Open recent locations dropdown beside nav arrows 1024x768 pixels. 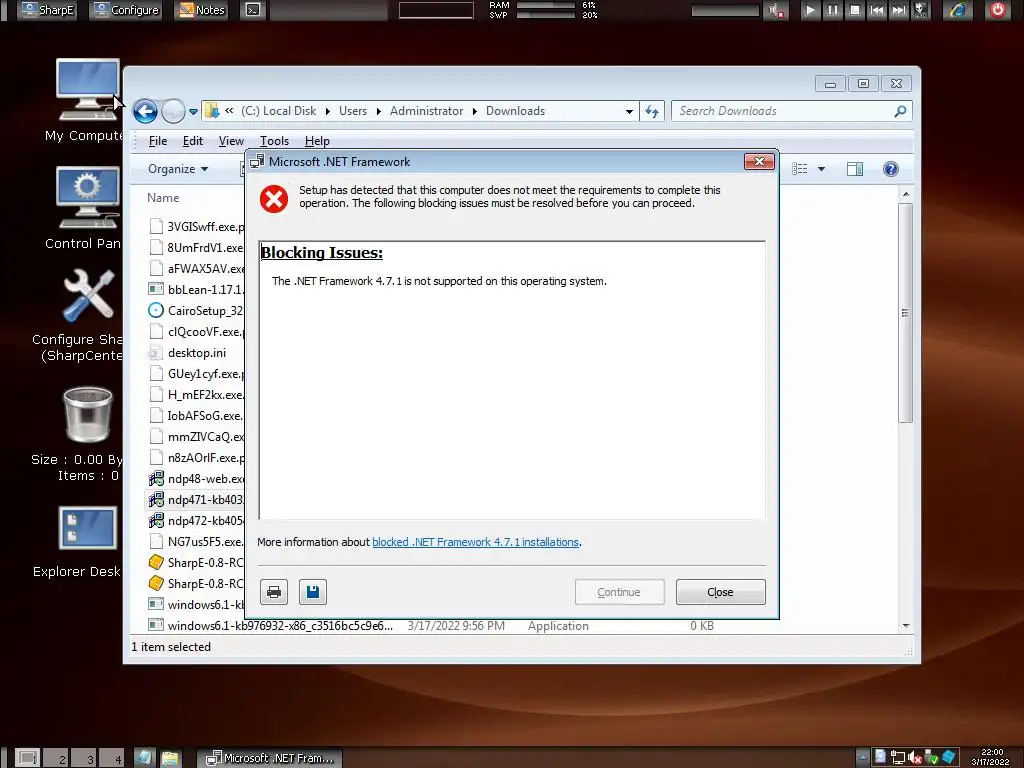193,112
